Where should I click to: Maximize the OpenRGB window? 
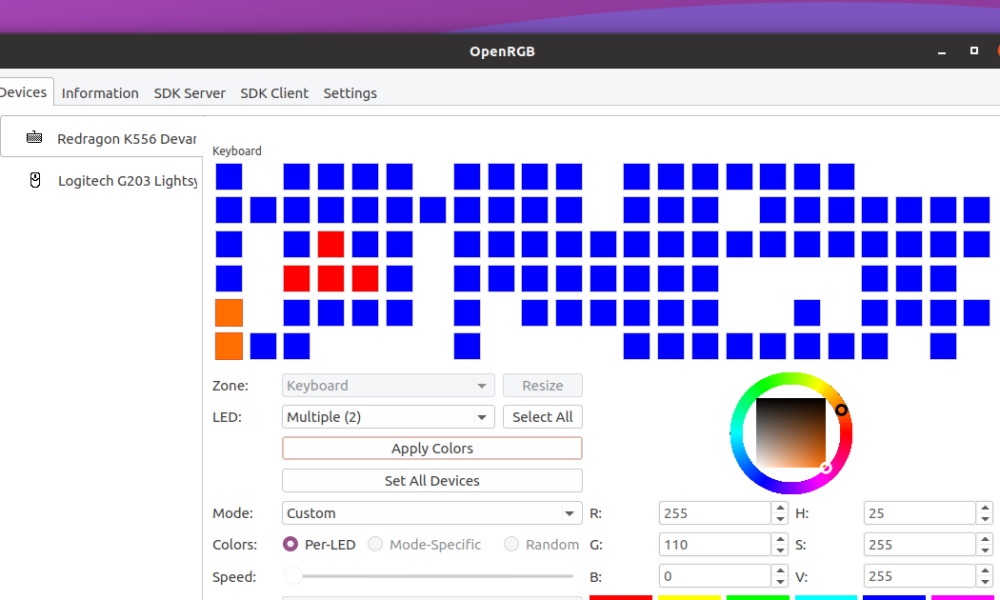974,50
